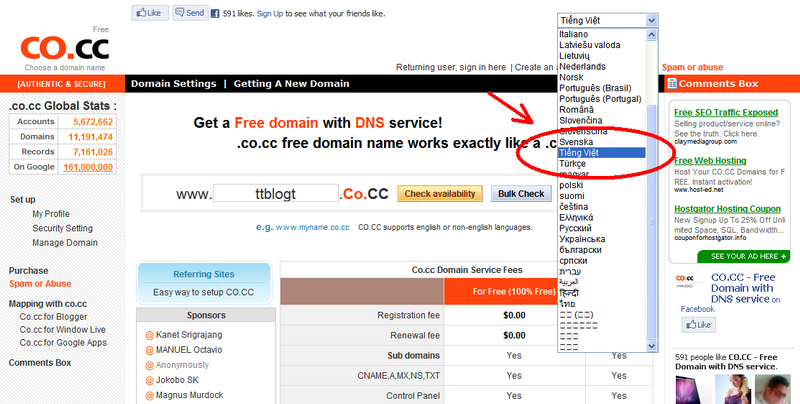
Task: Open Getting A New Domain tab
Action: (291, 84)
